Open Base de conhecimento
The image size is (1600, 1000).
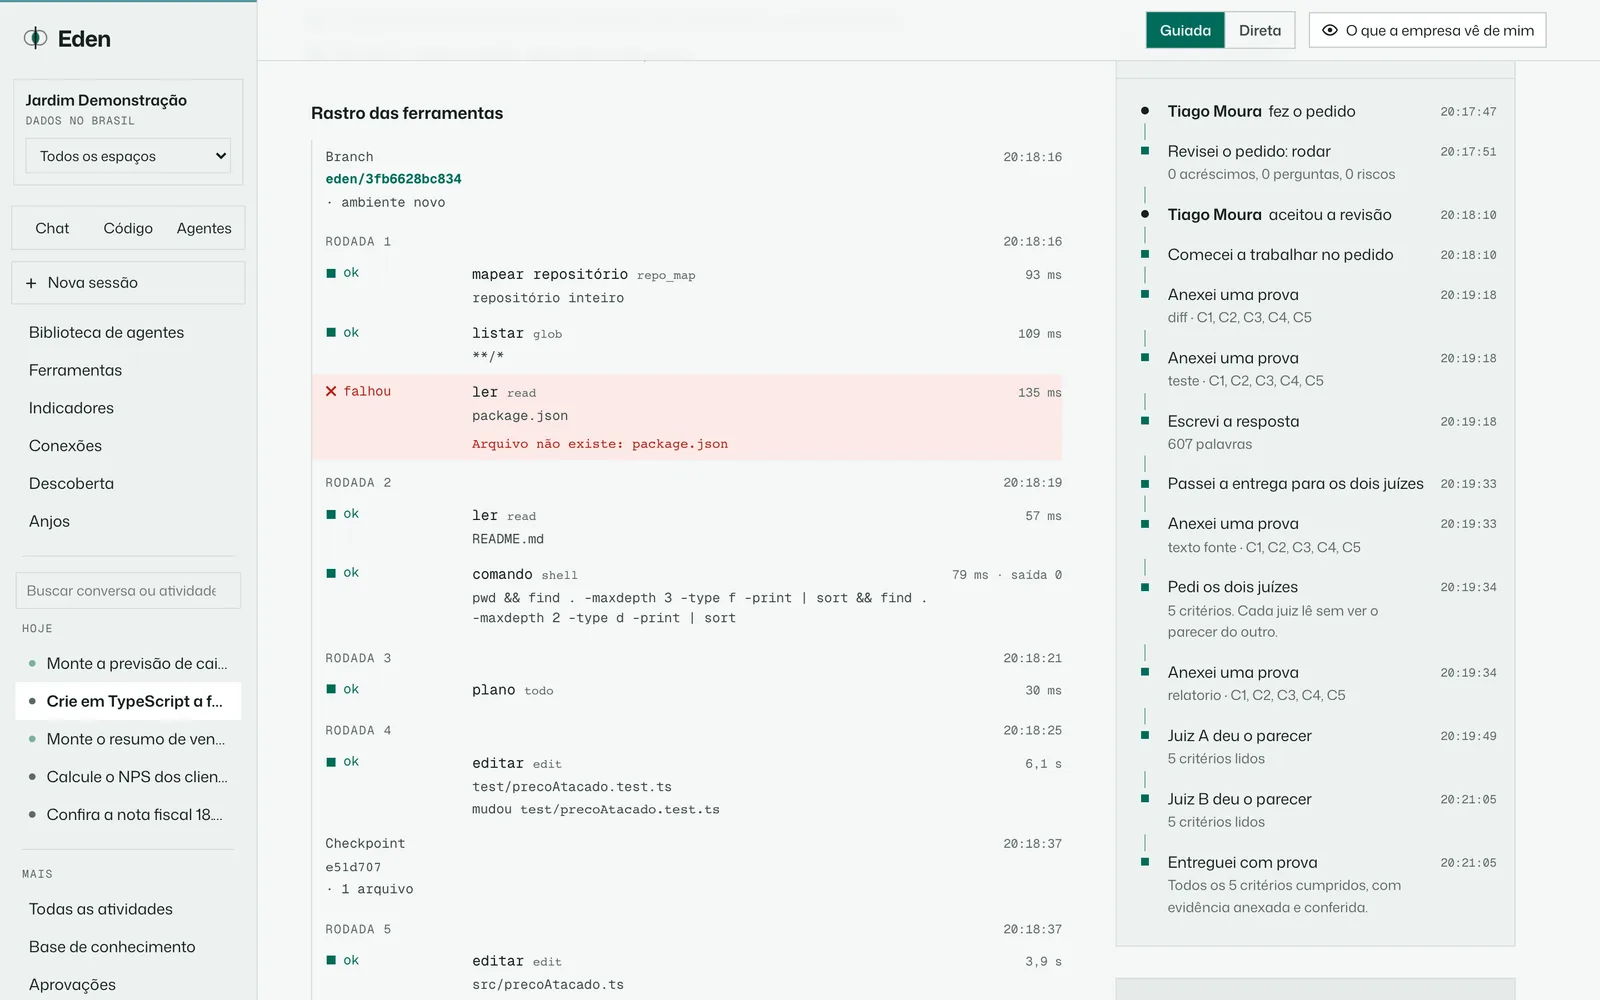pos(112,947)
